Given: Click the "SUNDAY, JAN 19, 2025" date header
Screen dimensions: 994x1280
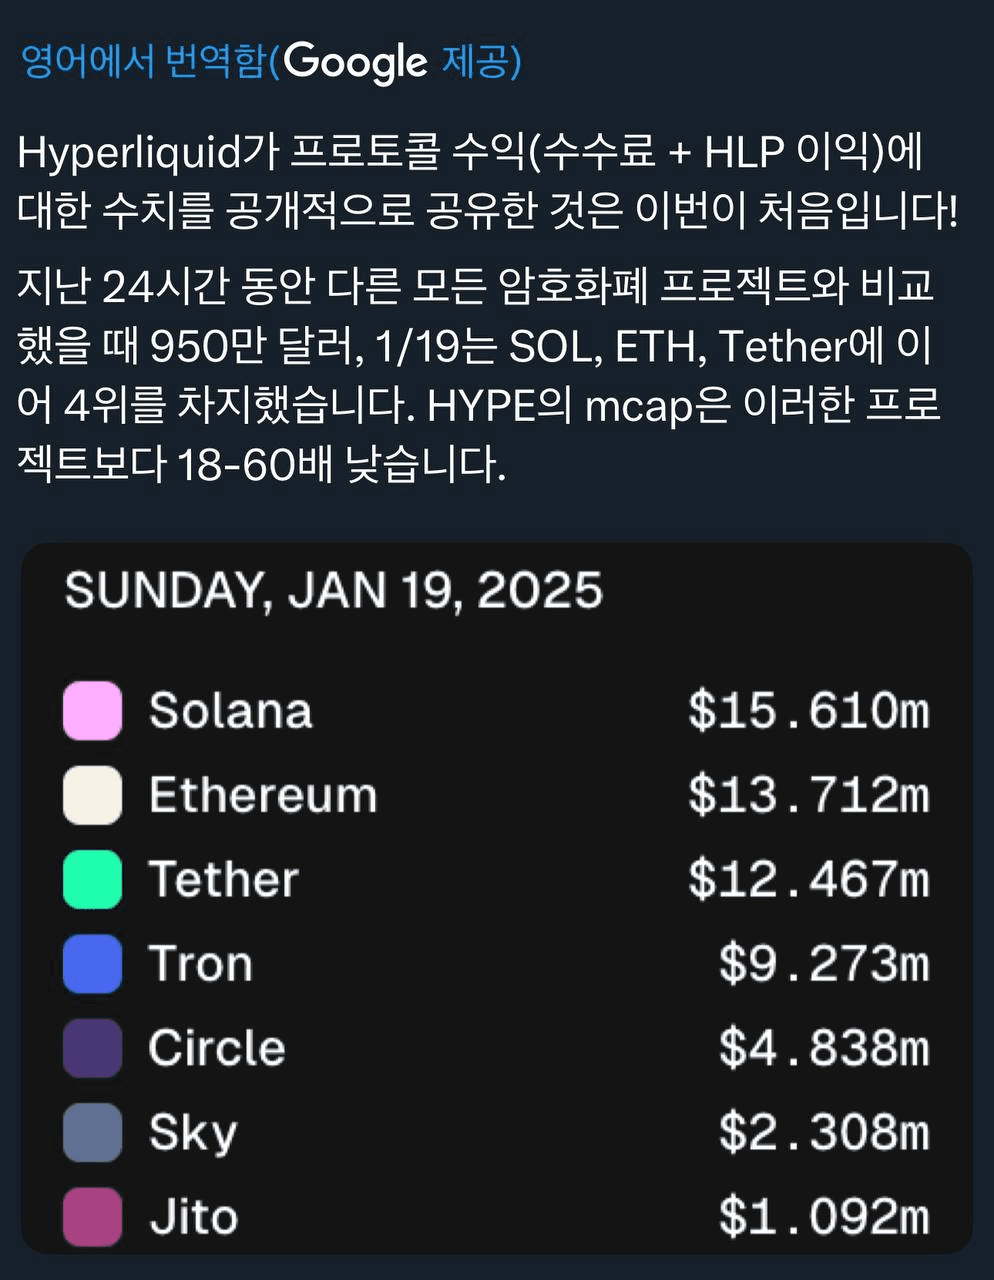Looking at the screenshot, I should [334, 590].
